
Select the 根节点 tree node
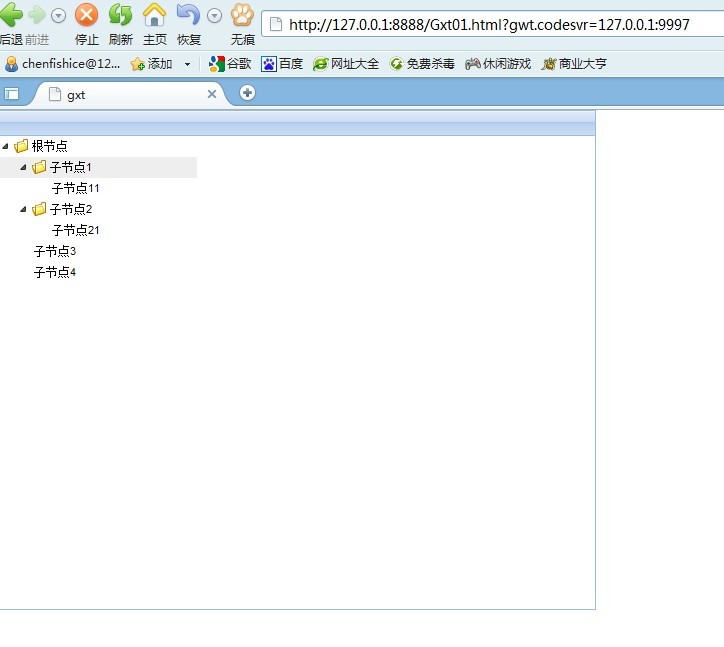tap(49, 146)
